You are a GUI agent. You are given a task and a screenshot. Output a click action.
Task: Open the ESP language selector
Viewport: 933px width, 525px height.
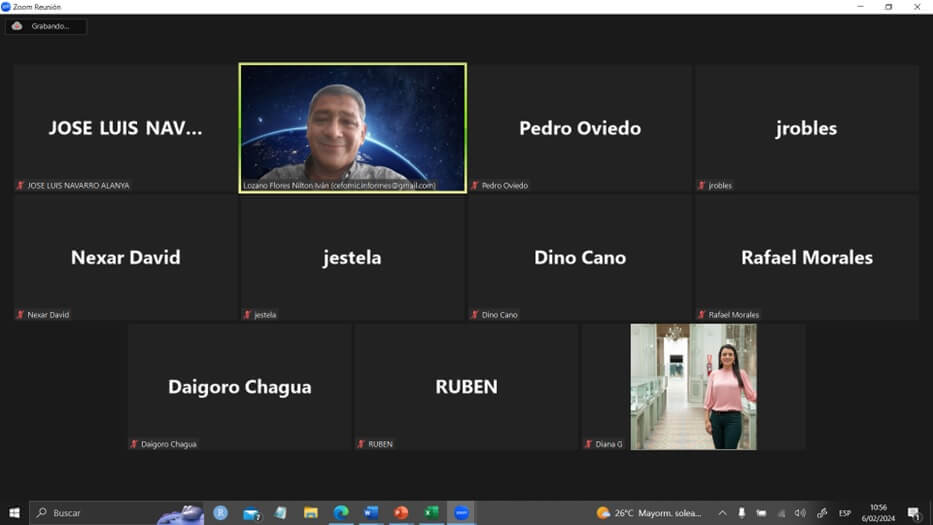coord(845,513)
